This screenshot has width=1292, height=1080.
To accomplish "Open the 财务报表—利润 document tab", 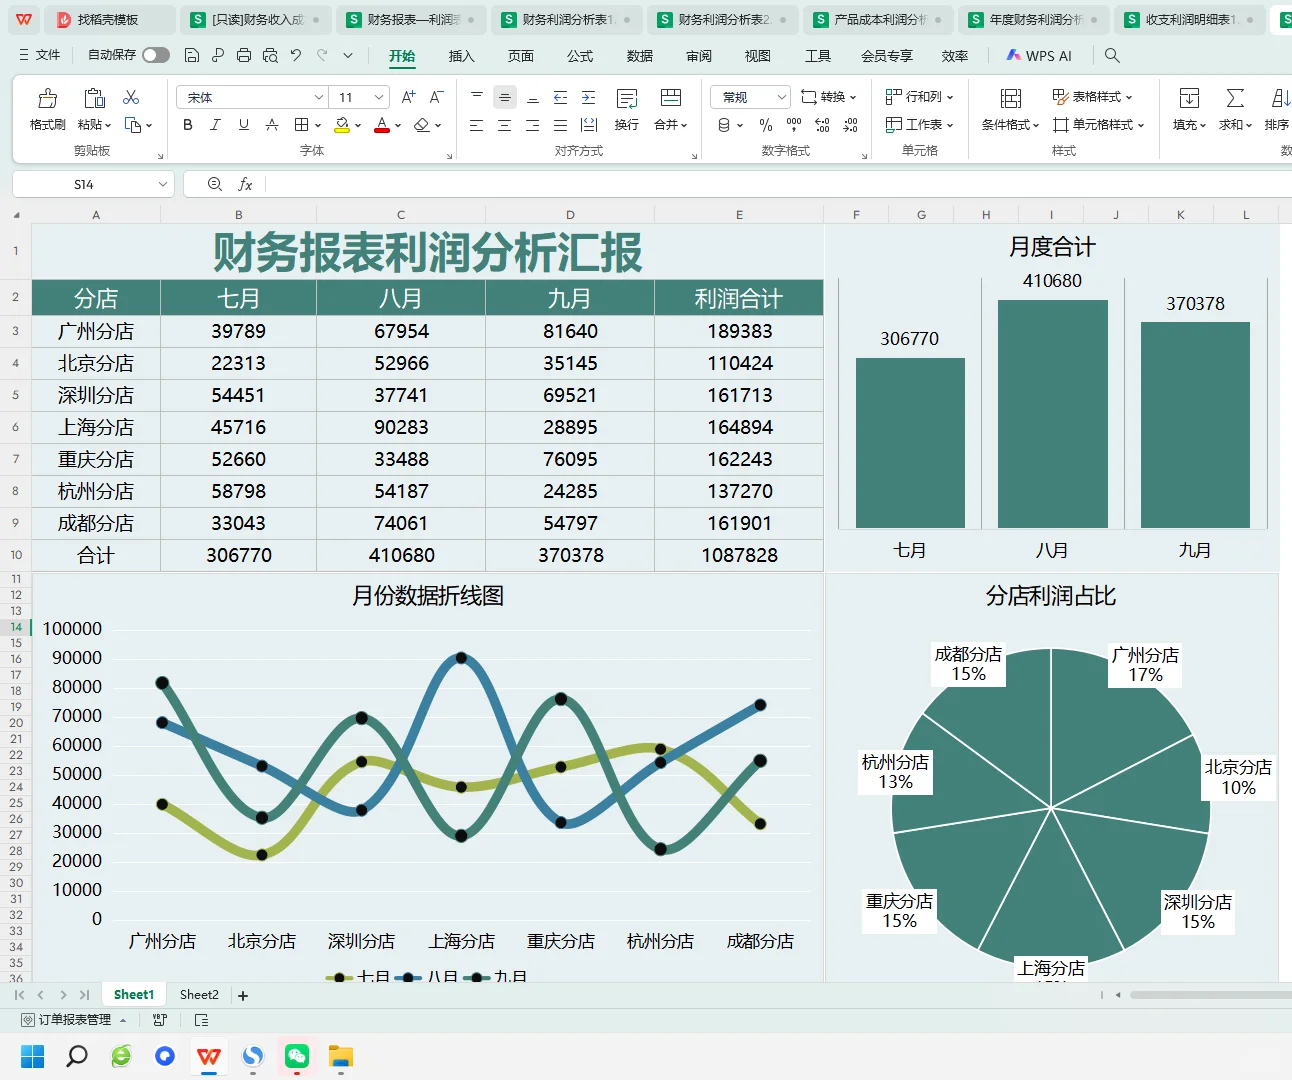I will tap(412, 19).
